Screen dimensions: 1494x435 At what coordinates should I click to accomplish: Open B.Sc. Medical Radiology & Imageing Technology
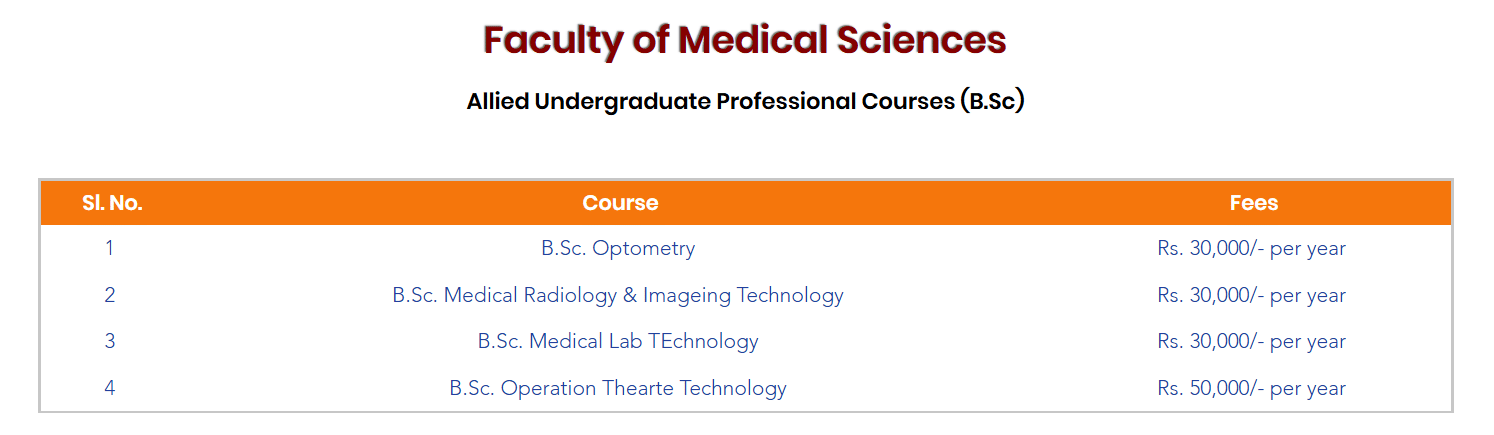tap(618, 295)
